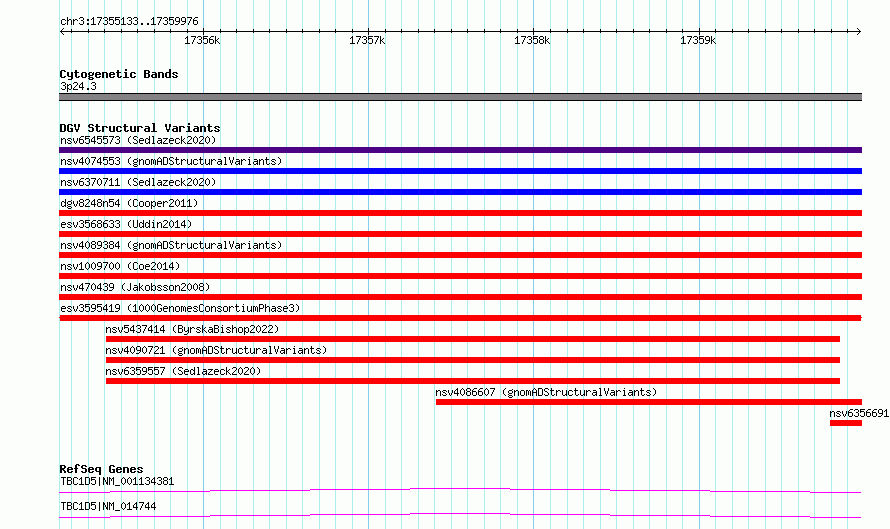Click the dark purple nsv6545573 variant bar

point(460,150)
